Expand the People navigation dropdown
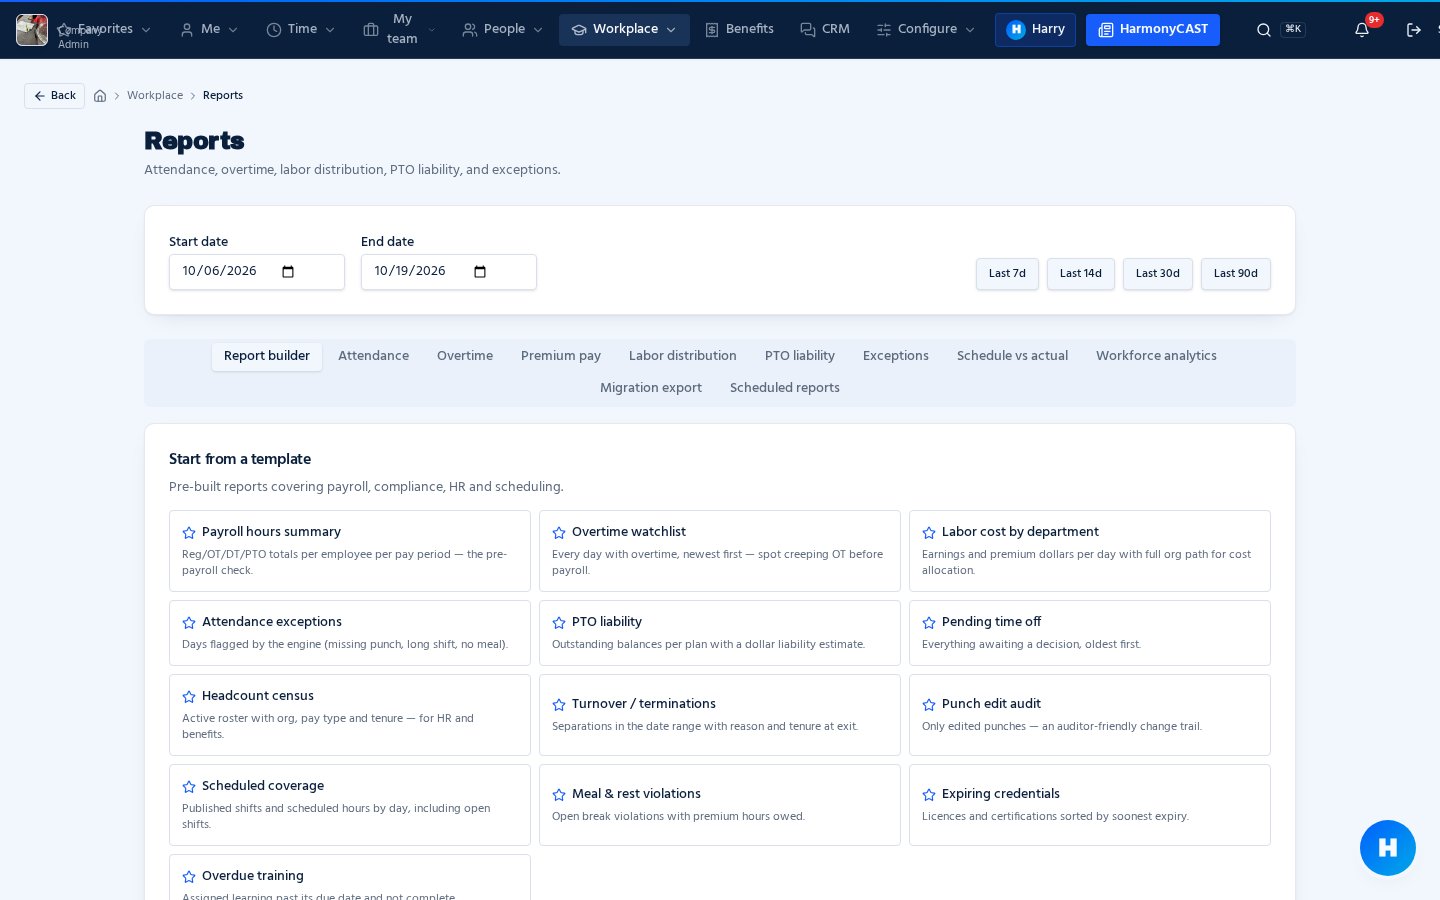This screenshot has width=1440, height=900. (x=503, y=30)
